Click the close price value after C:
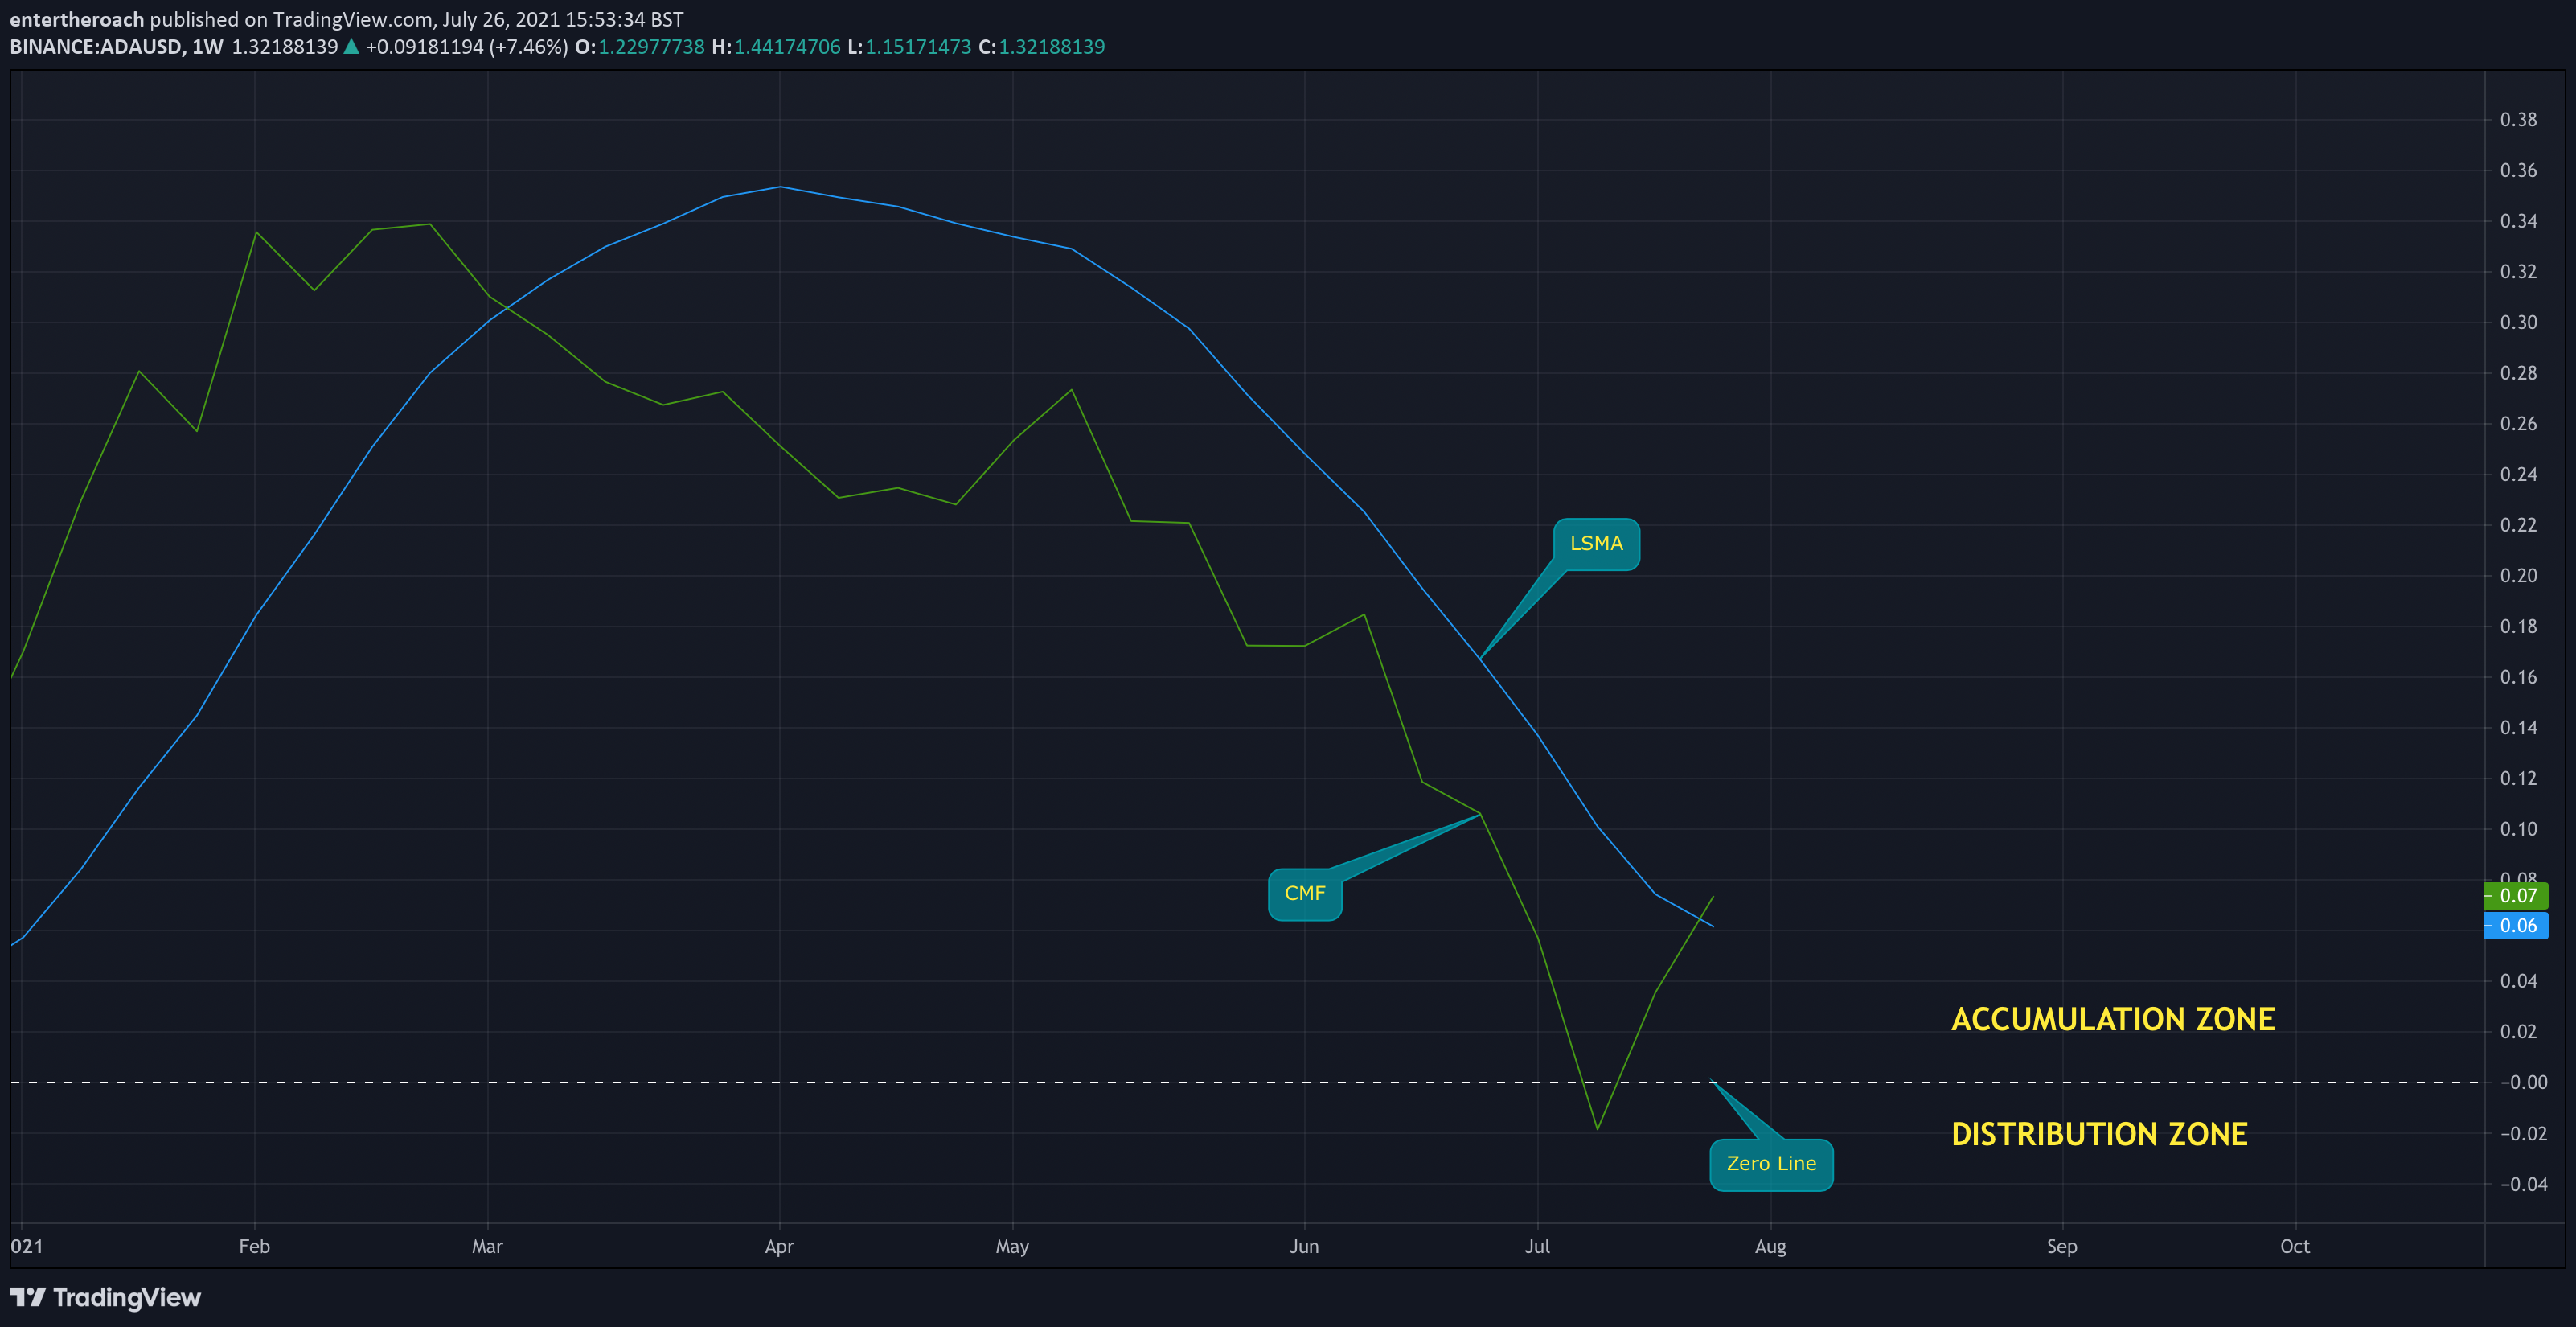The image size is (2576, 1327). pos(1052,47)
